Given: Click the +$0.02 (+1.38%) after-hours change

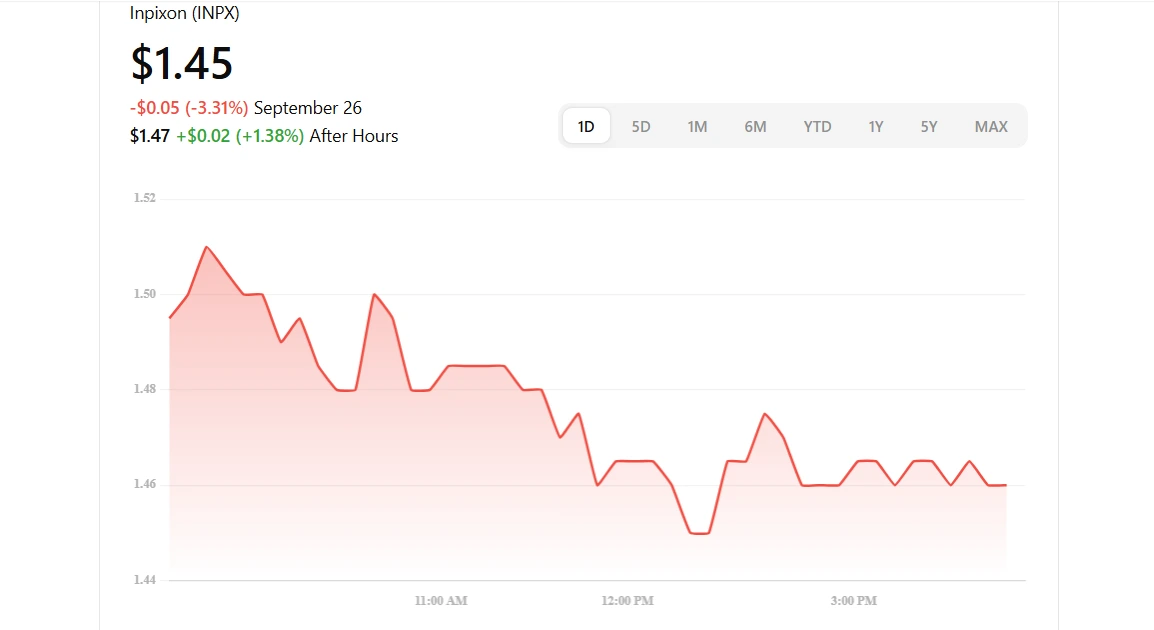Looking at the screenshot, I should coord(240,136).
